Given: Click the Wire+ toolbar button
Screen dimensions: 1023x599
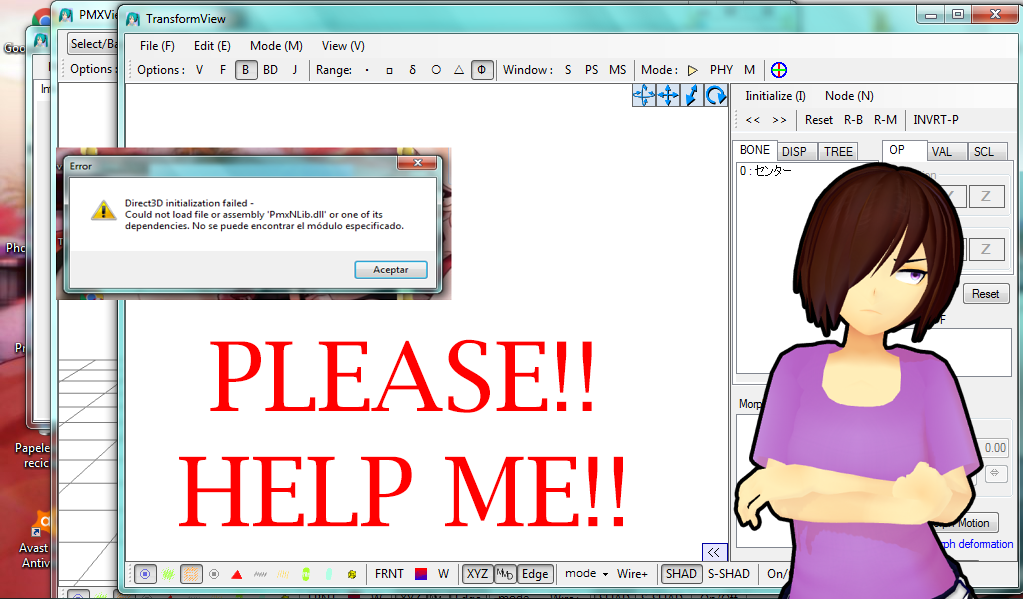Looking at the screenshot, I should pos(632,574).
